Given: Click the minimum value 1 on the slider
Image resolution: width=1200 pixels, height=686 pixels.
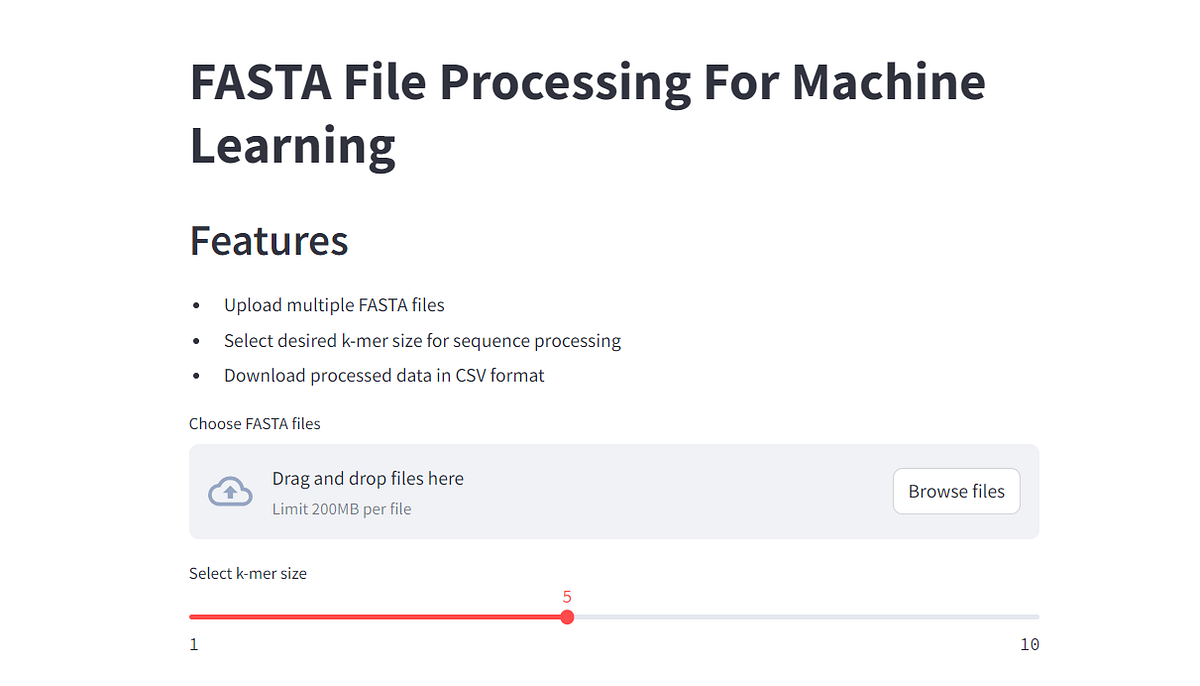Looking at the screenshot, I should (x=193, y=644).
